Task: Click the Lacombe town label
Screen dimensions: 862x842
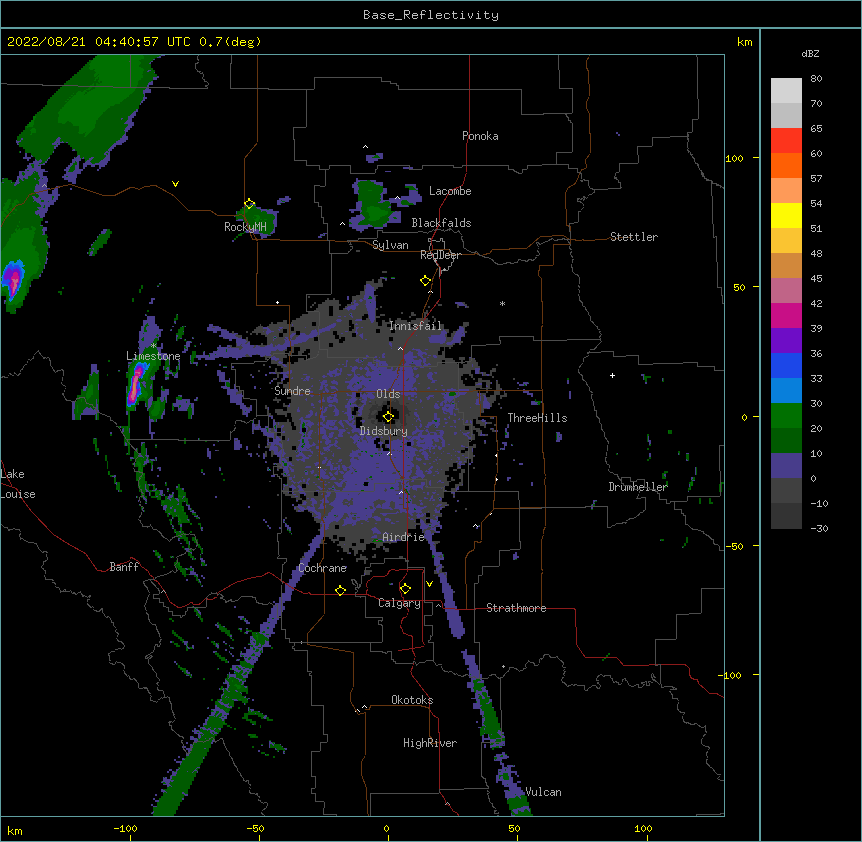Action: (x=450, y=191)
